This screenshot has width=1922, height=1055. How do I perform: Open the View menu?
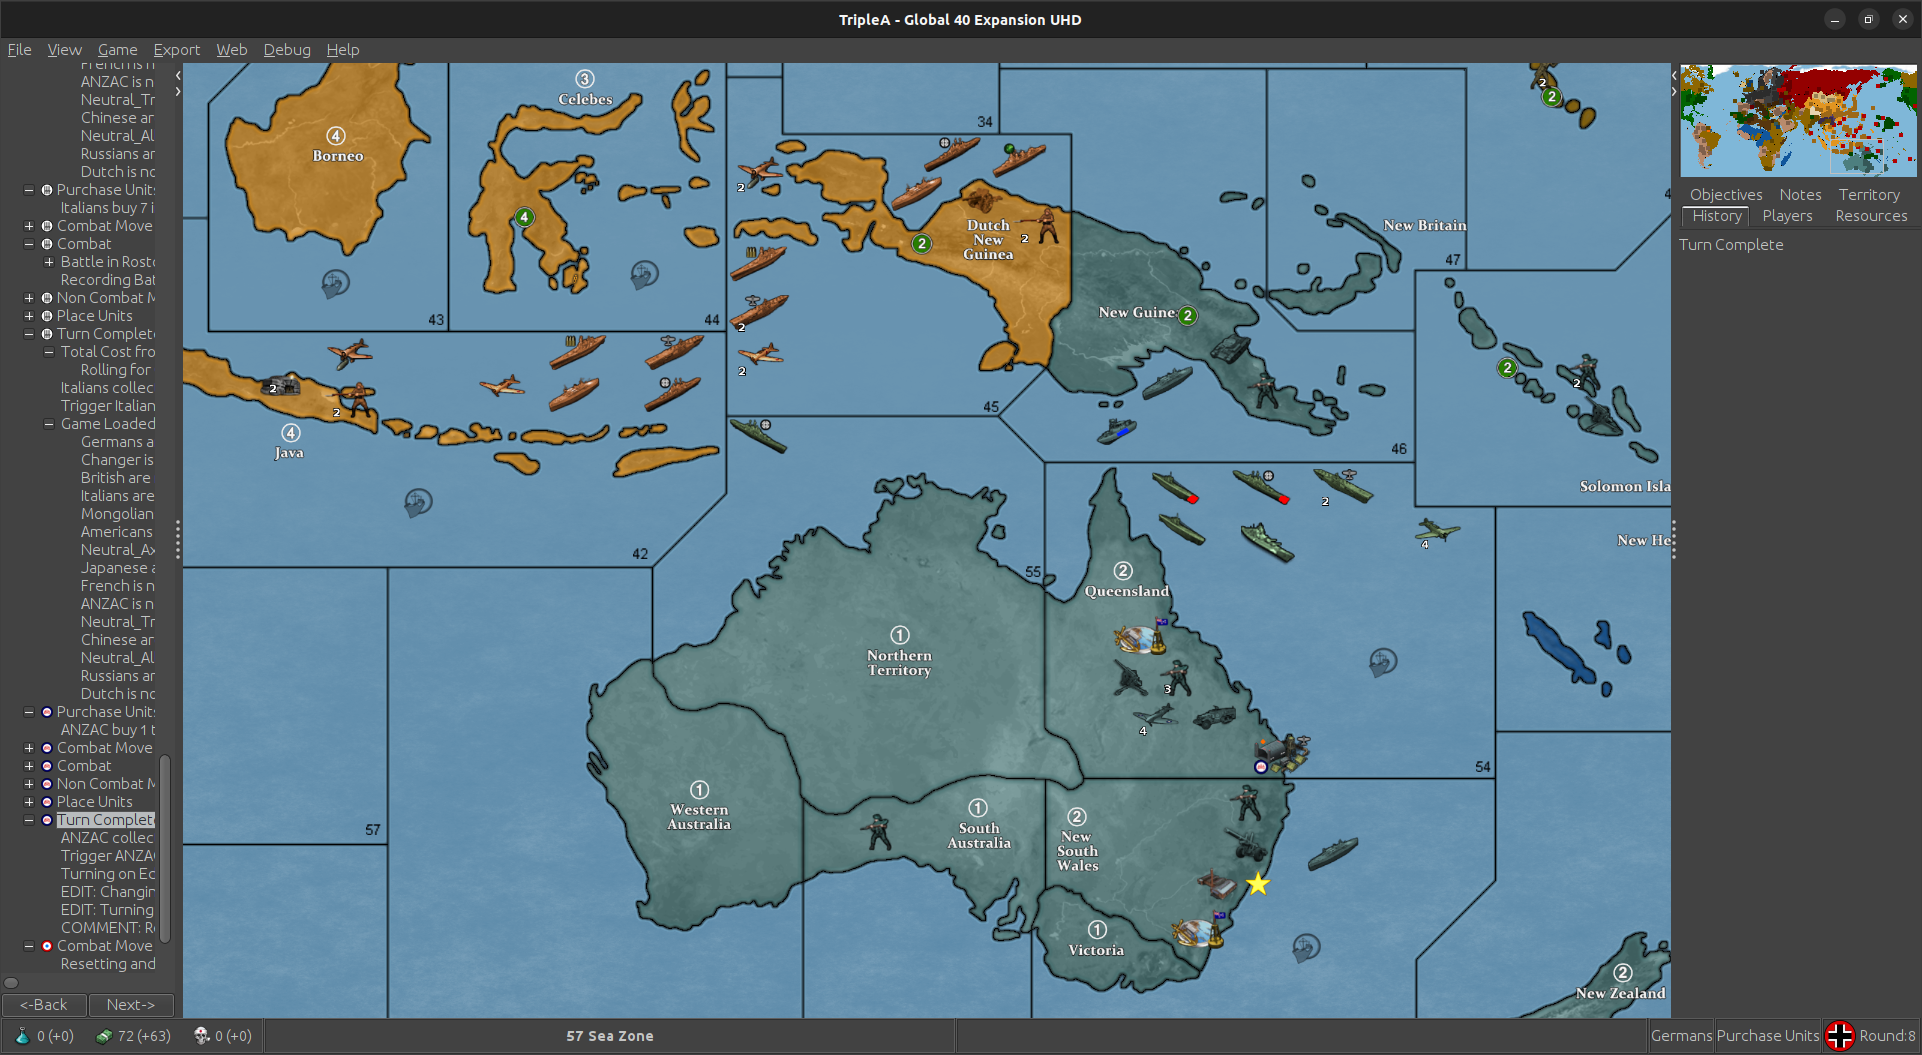[x=64, y=49]
